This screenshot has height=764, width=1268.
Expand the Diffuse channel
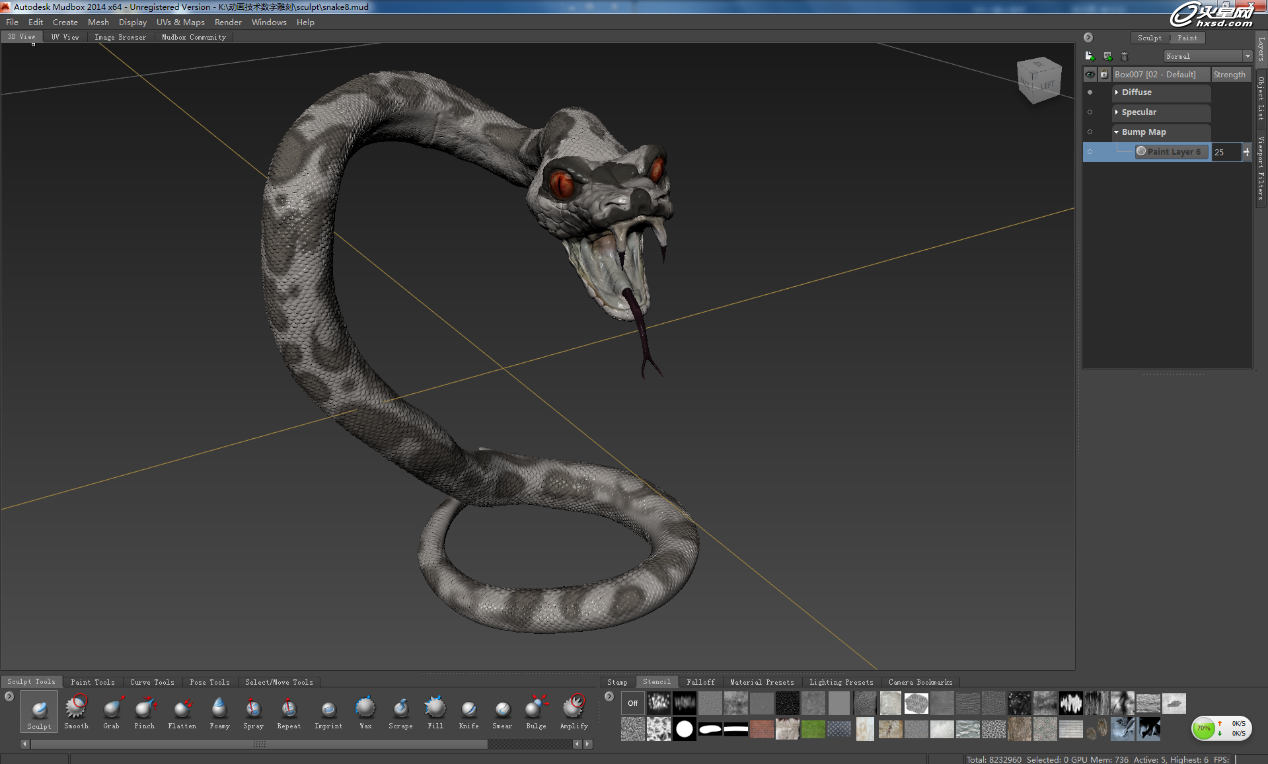(x=1116, y=92)
